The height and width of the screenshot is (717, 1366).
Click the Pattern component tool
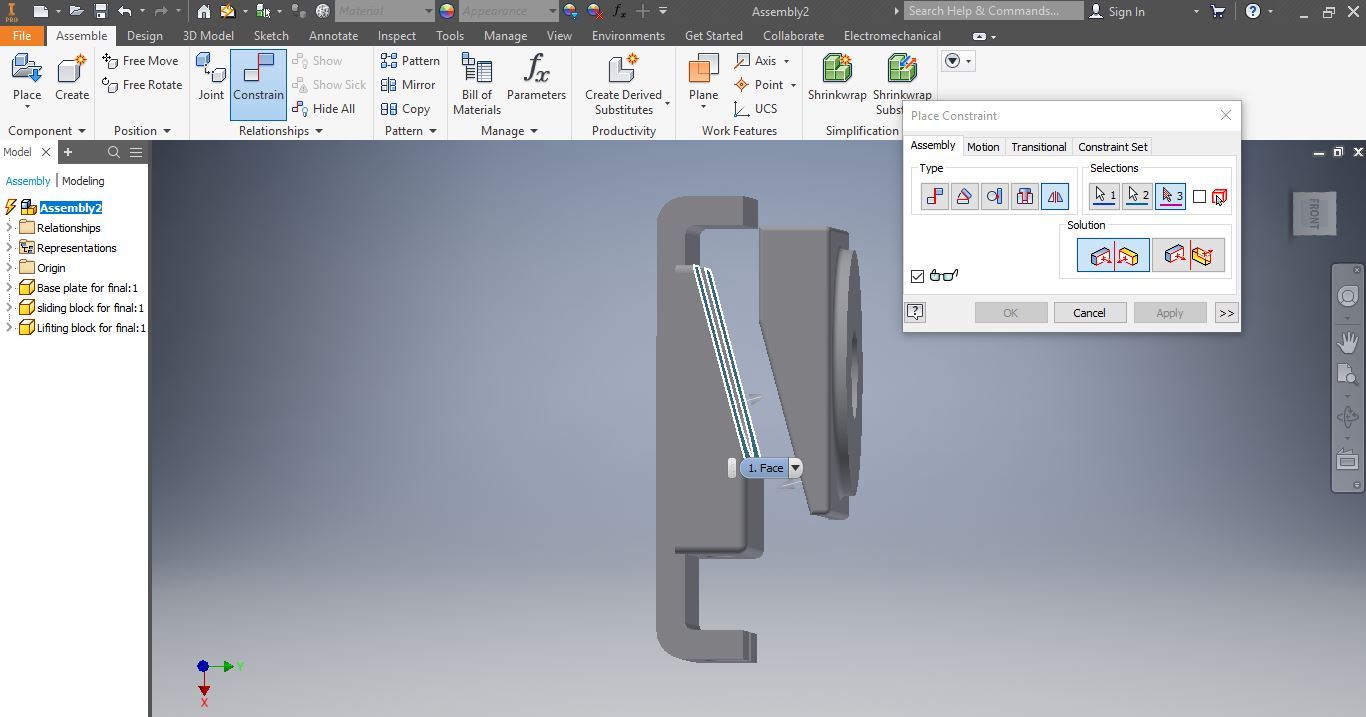[x=410, y=61]
